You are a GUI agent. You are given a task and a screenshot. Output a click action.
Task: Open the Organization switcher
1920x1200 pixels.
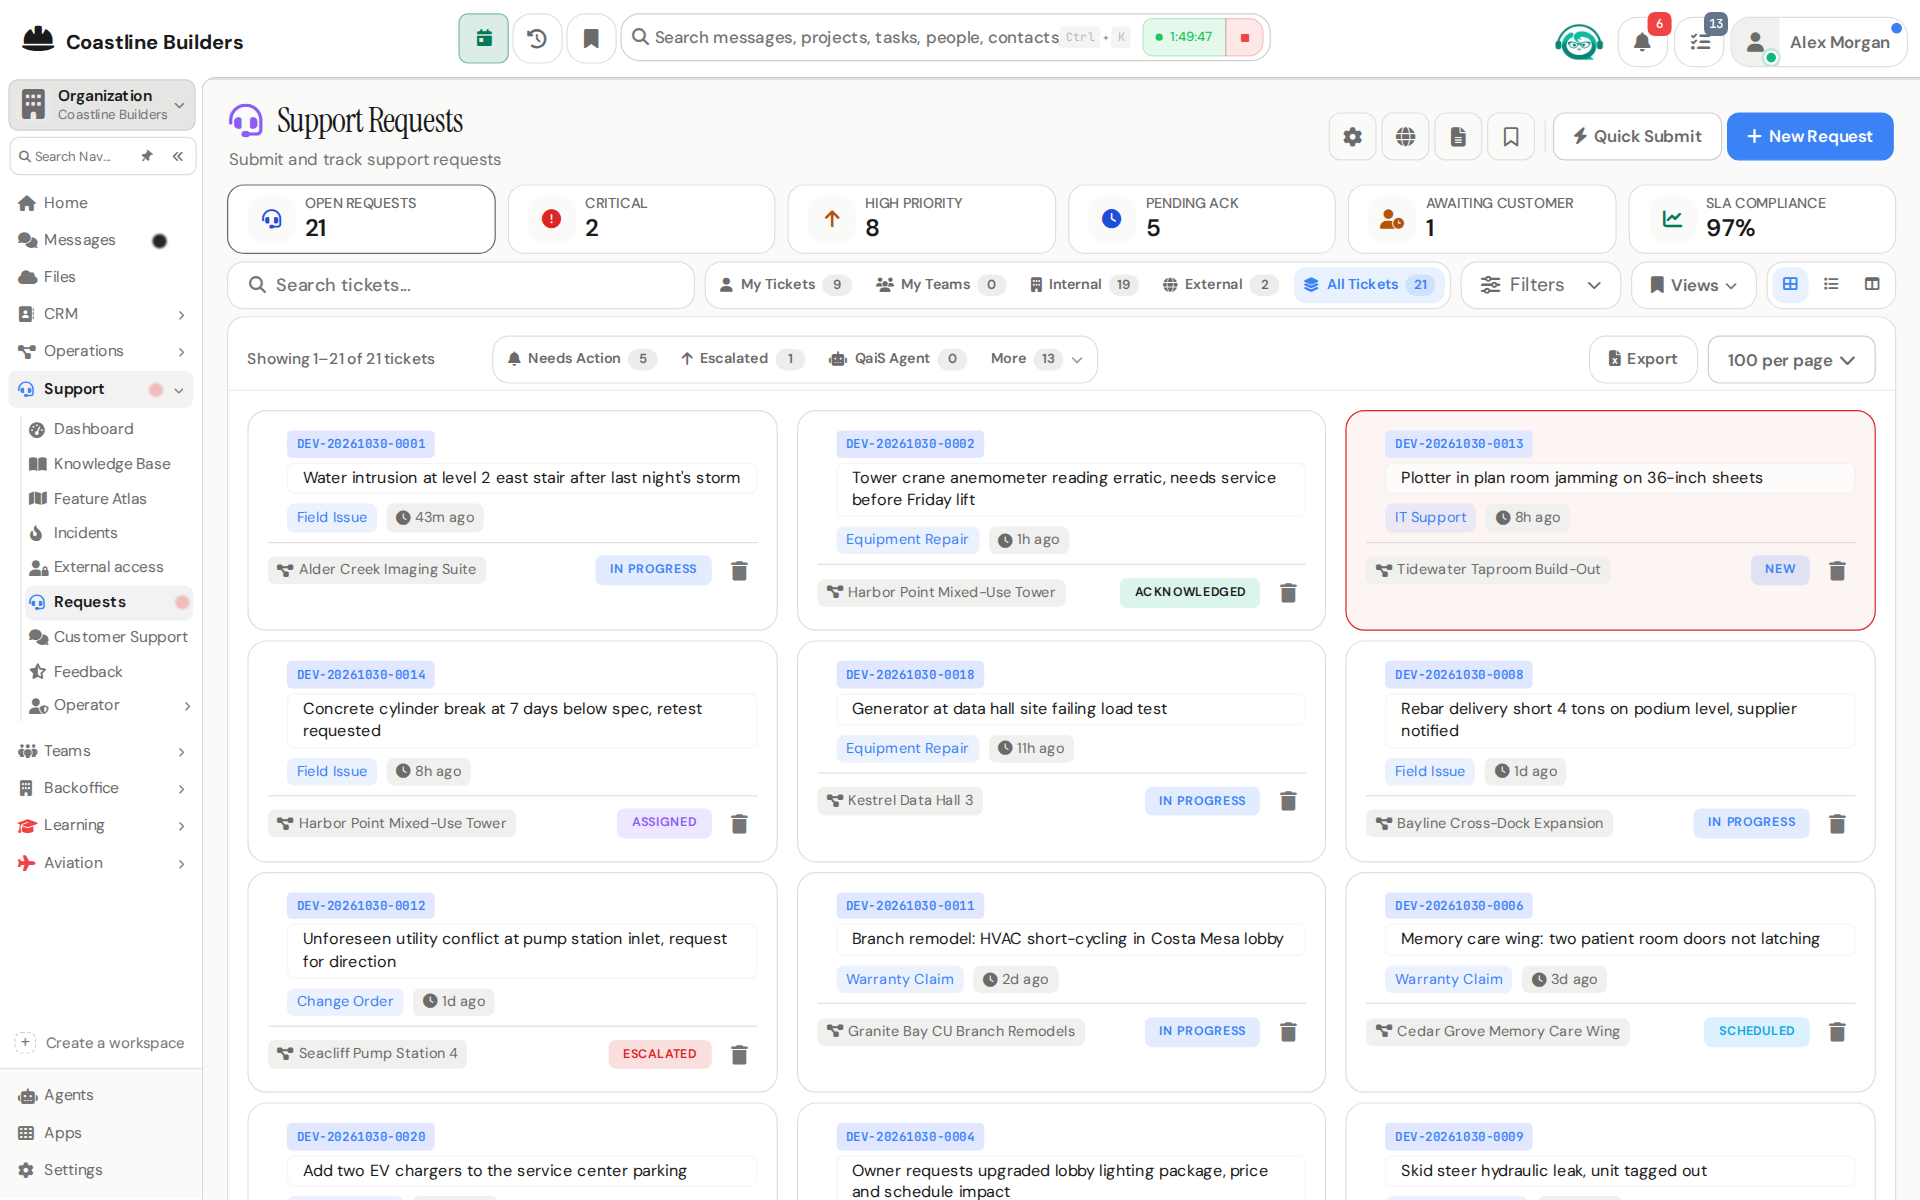(102, 104)
